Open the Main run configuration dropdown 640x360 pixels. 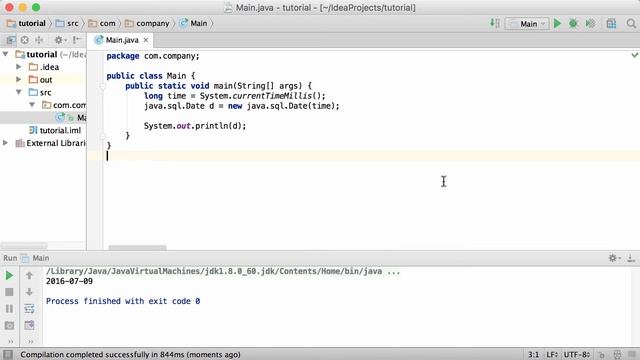click(527, 24)
